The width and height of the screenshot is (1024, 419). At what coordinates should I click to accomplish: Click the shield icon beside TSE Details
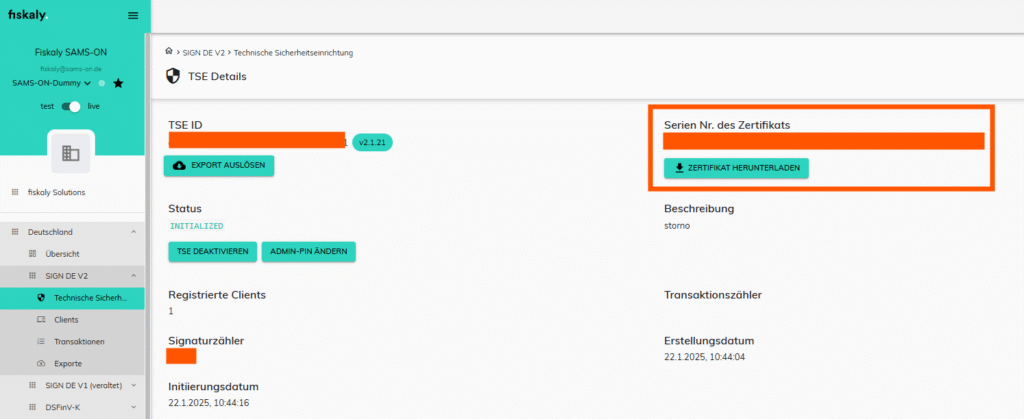(x=173, y=76)
